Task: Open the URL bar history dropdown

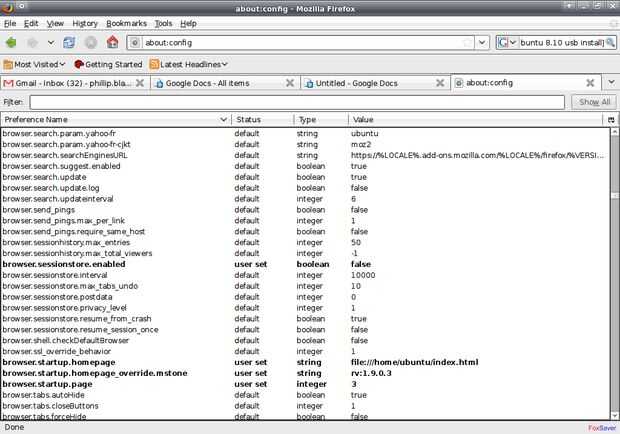Action: click(x=482, y=42)
